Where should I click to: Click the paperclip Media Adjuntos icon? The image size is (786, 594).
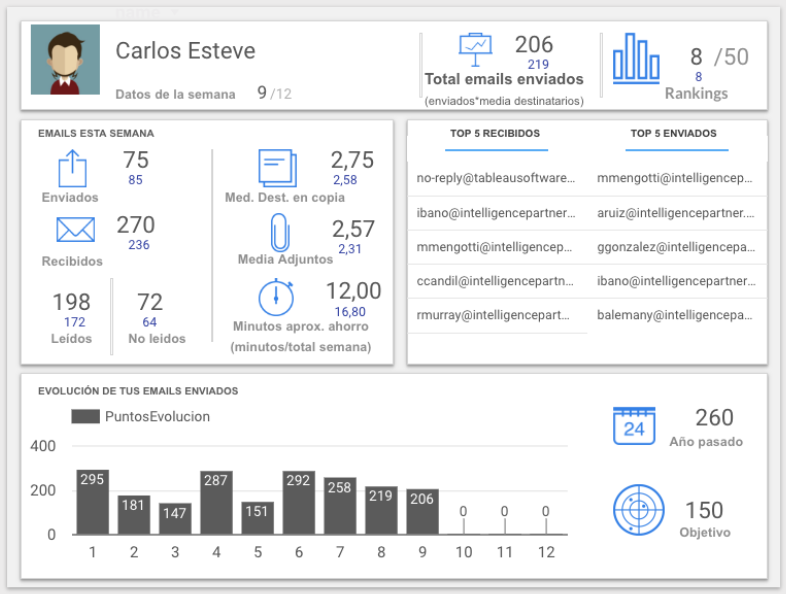tap(278, 232)
